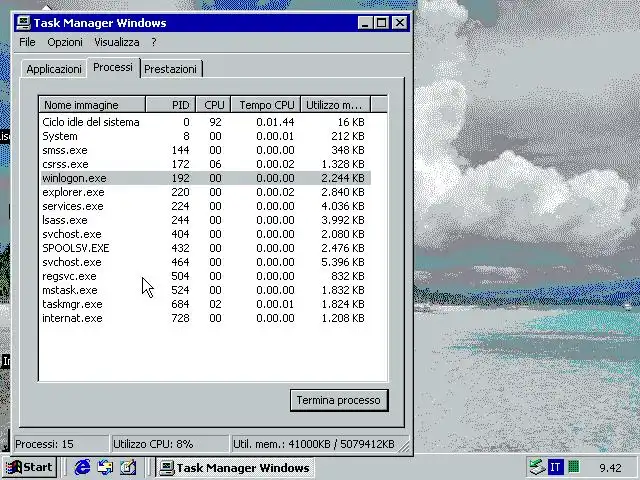The width and height of the screenshot is (640, 480).
Task: Click the Util. mem. status panel
Action: [x=313, y=444]
